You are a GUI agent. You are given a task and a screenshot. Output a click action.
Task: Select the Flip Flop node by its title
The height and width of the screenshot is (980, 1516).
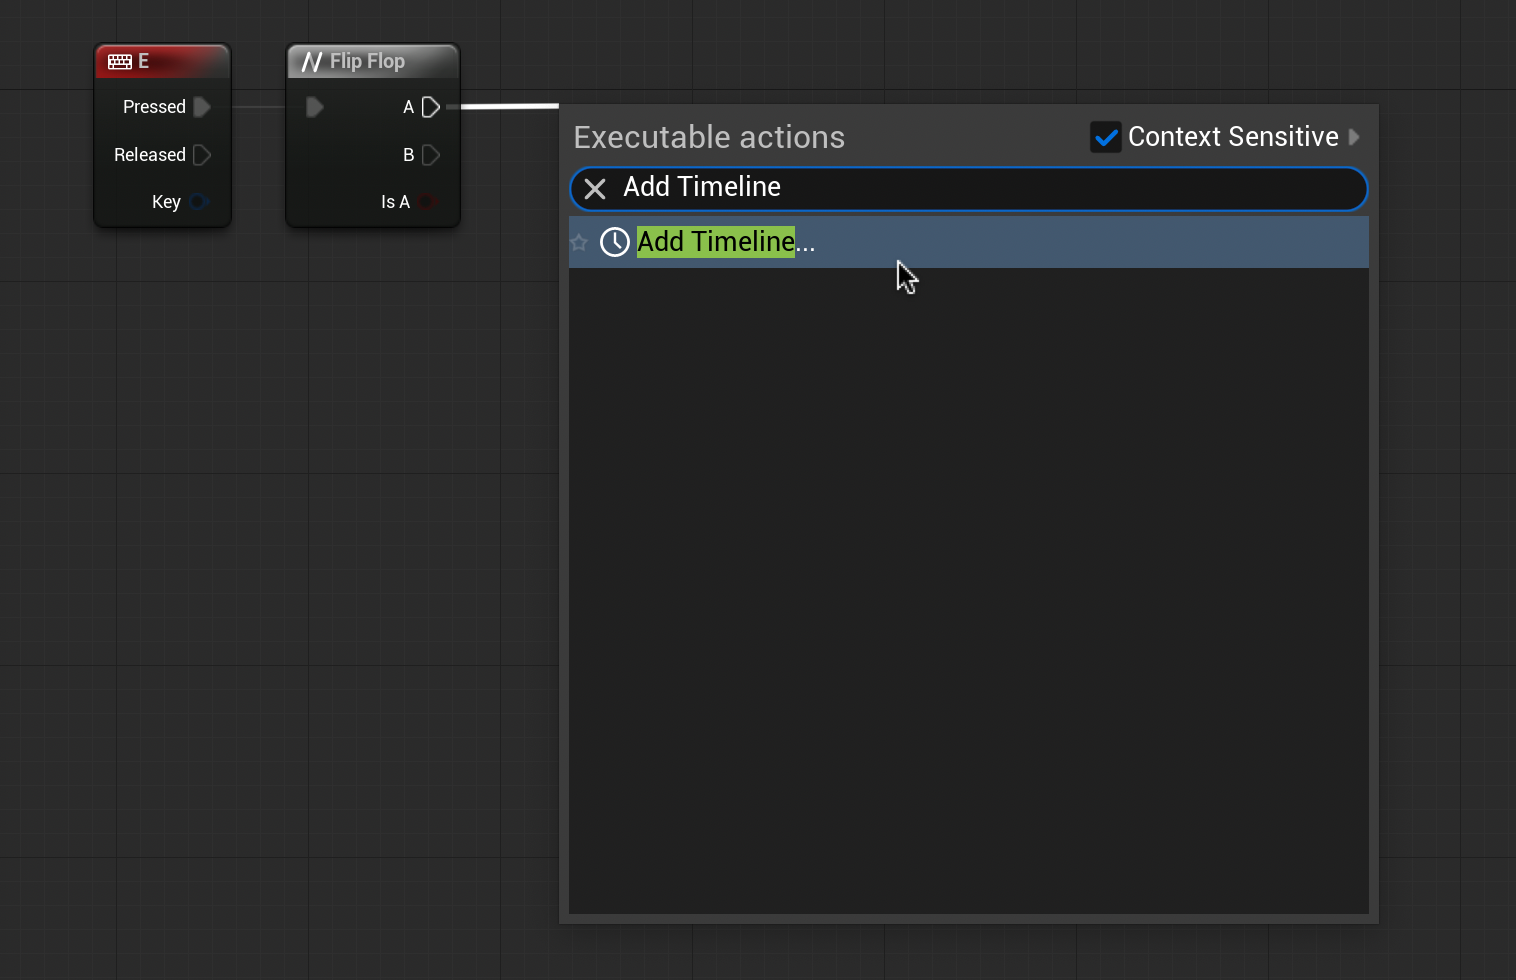point(368,62)
